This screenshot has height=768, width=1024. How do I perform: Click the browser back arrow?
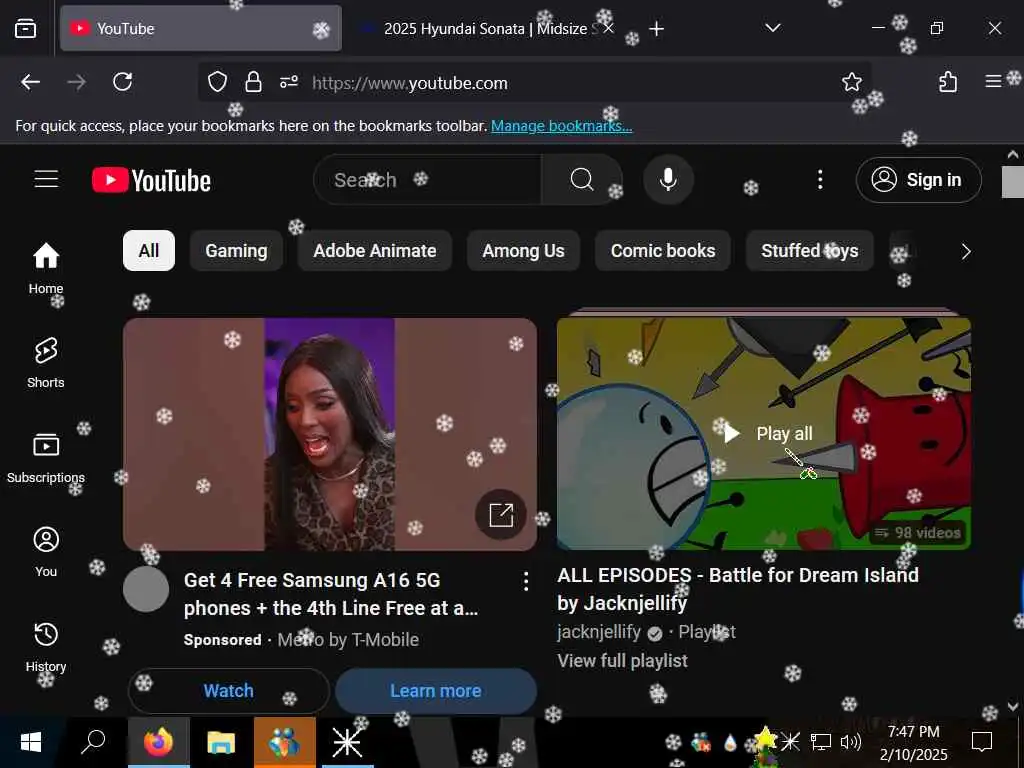coord(30,82)
